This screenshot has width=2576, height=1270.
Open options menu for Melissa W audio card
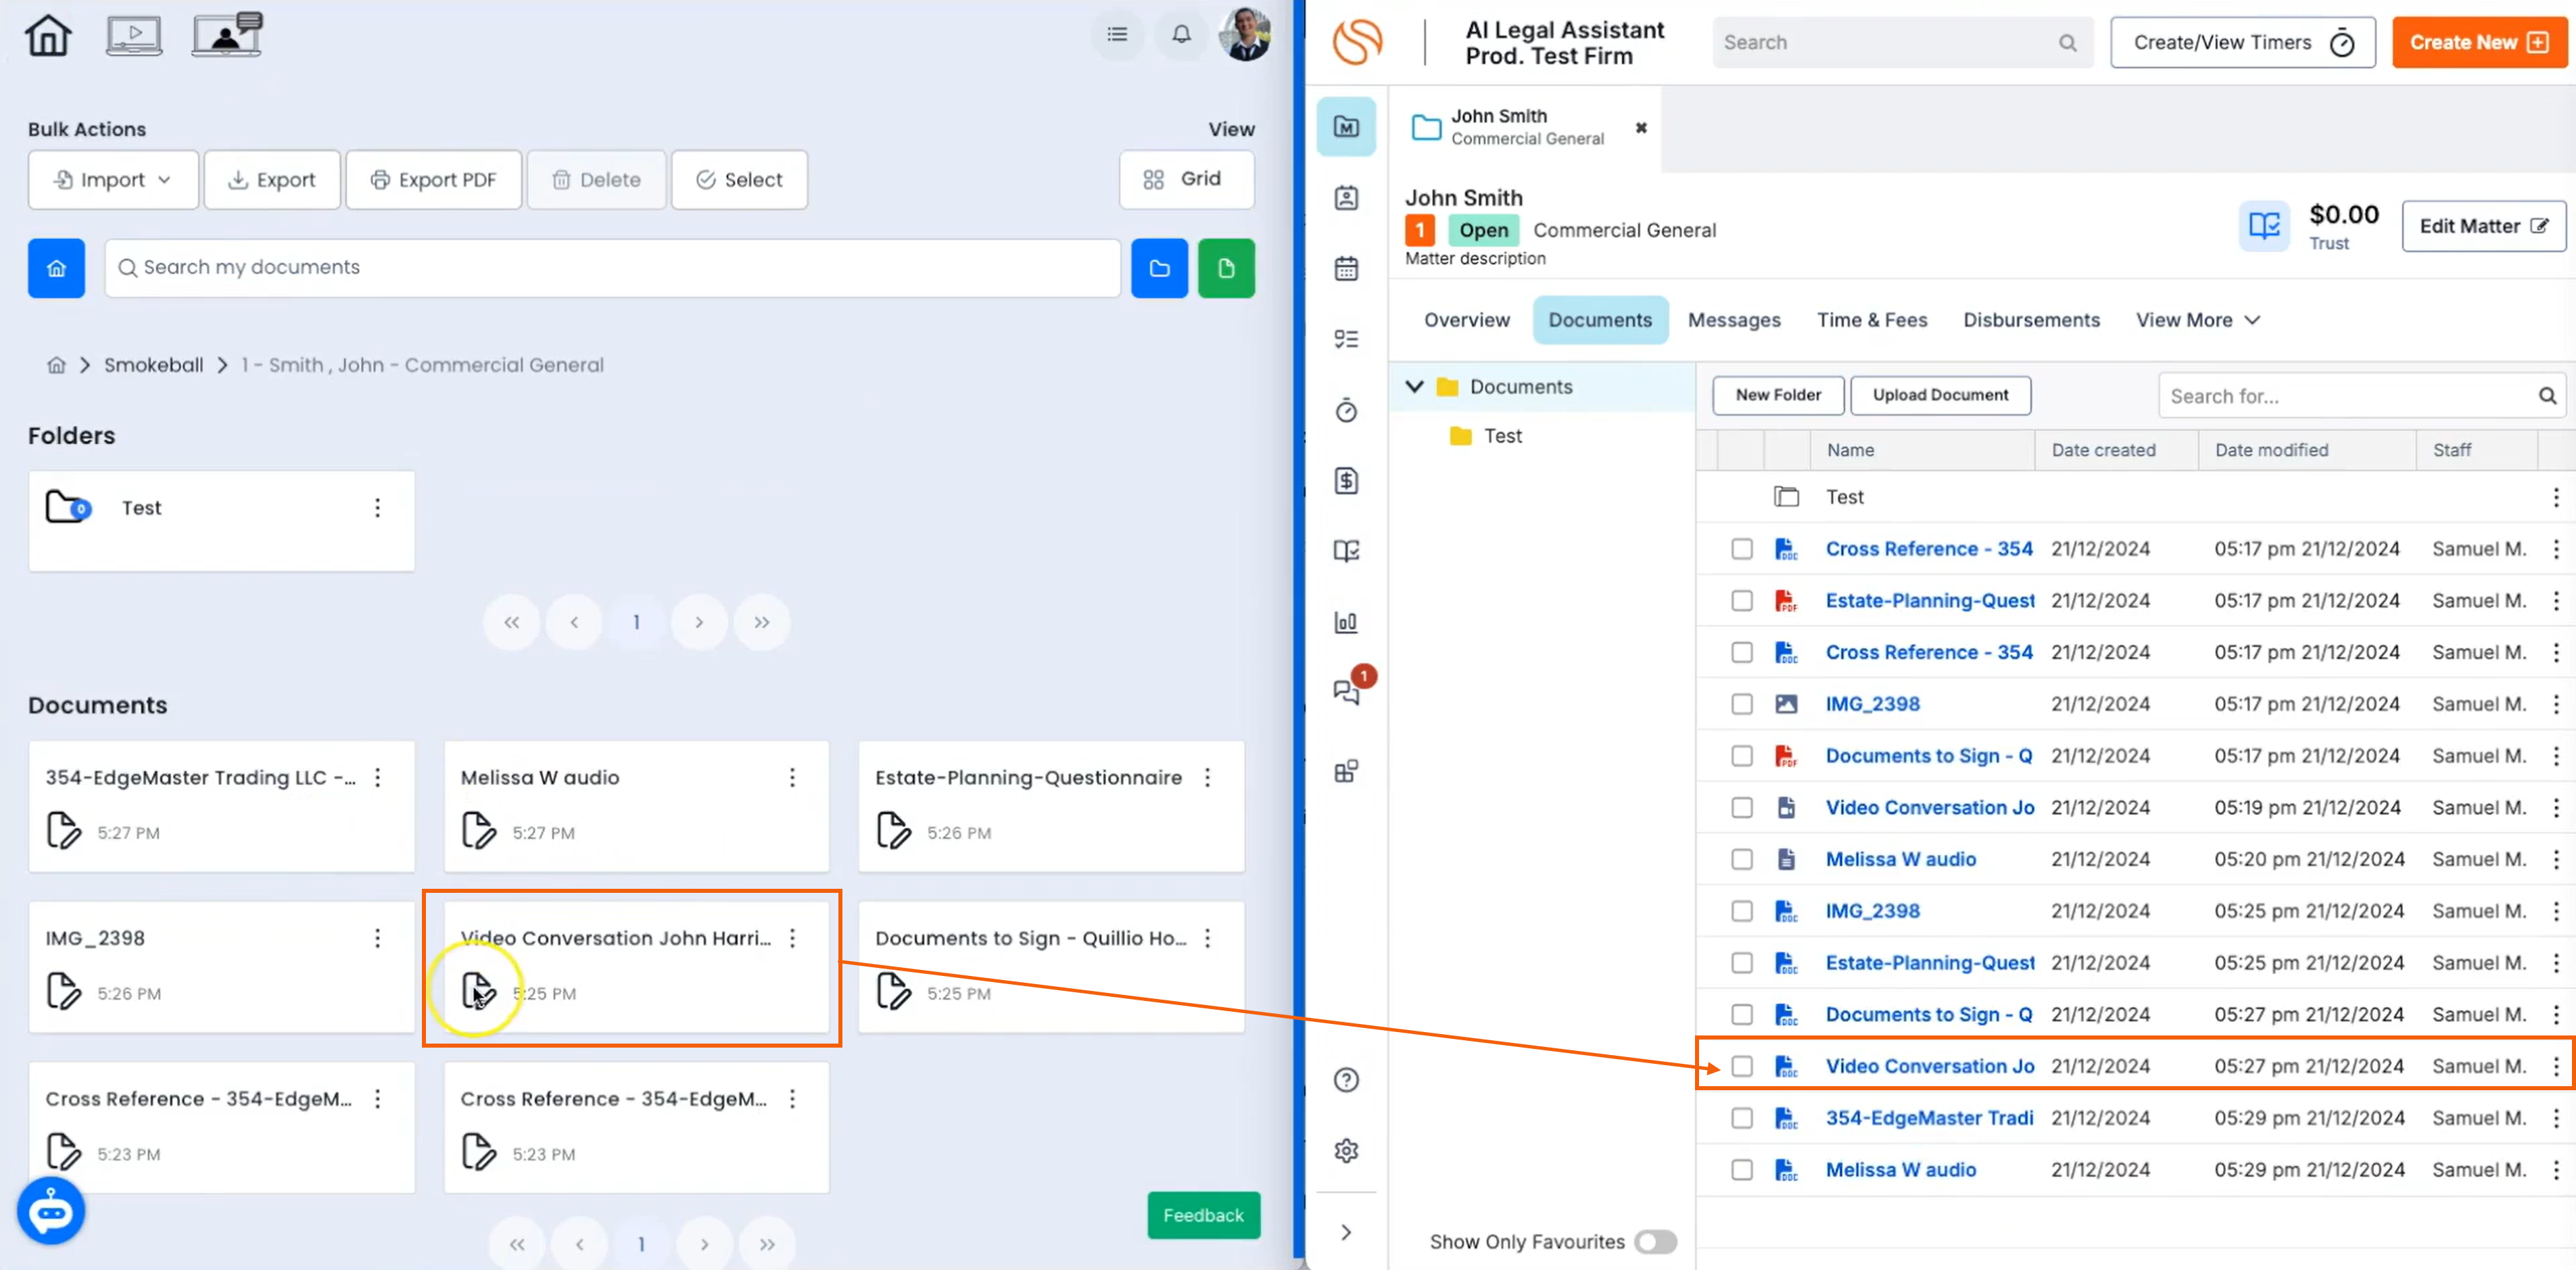pos(792,778)
